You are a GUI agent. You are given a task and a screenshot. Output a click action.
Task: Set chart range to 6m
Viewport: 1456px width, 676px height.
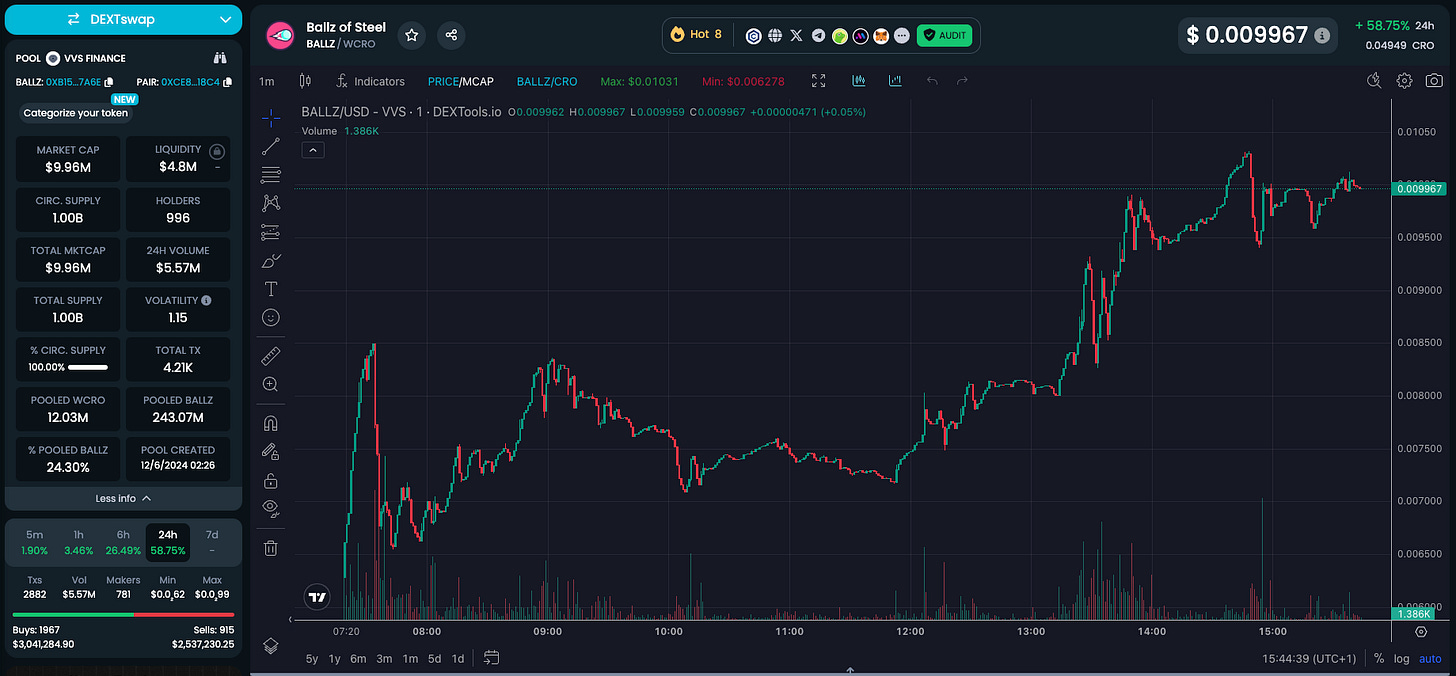(358, 658)
